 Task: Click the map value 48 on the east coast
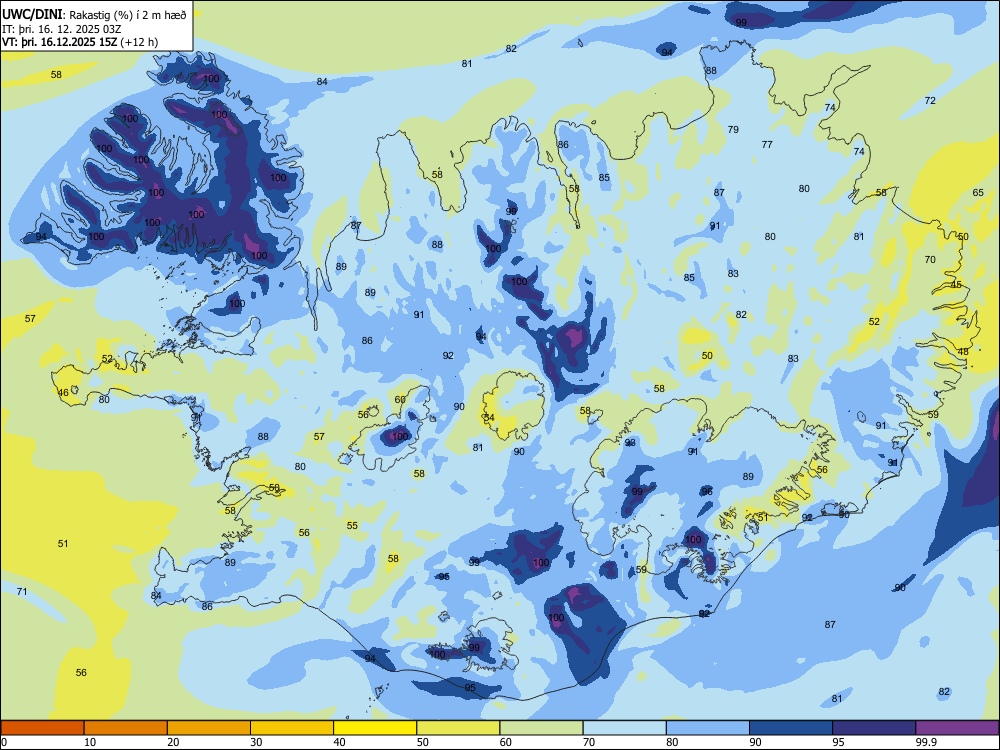963,352
